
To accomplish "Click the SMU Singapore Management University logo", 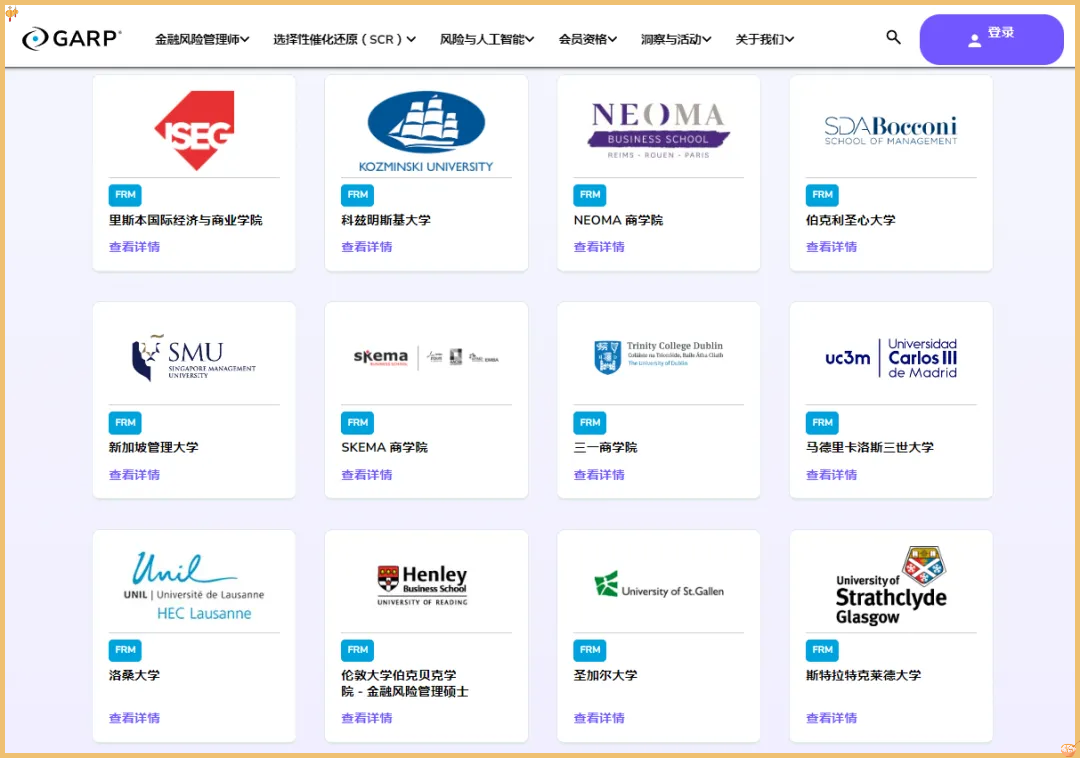I will (x=194, y=358).
